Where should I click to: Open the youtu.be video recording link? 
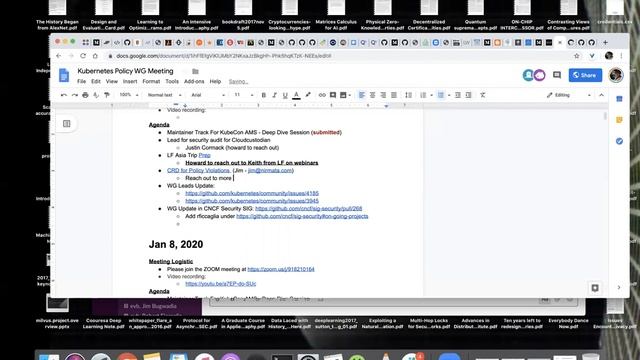(x=220, y=284)
